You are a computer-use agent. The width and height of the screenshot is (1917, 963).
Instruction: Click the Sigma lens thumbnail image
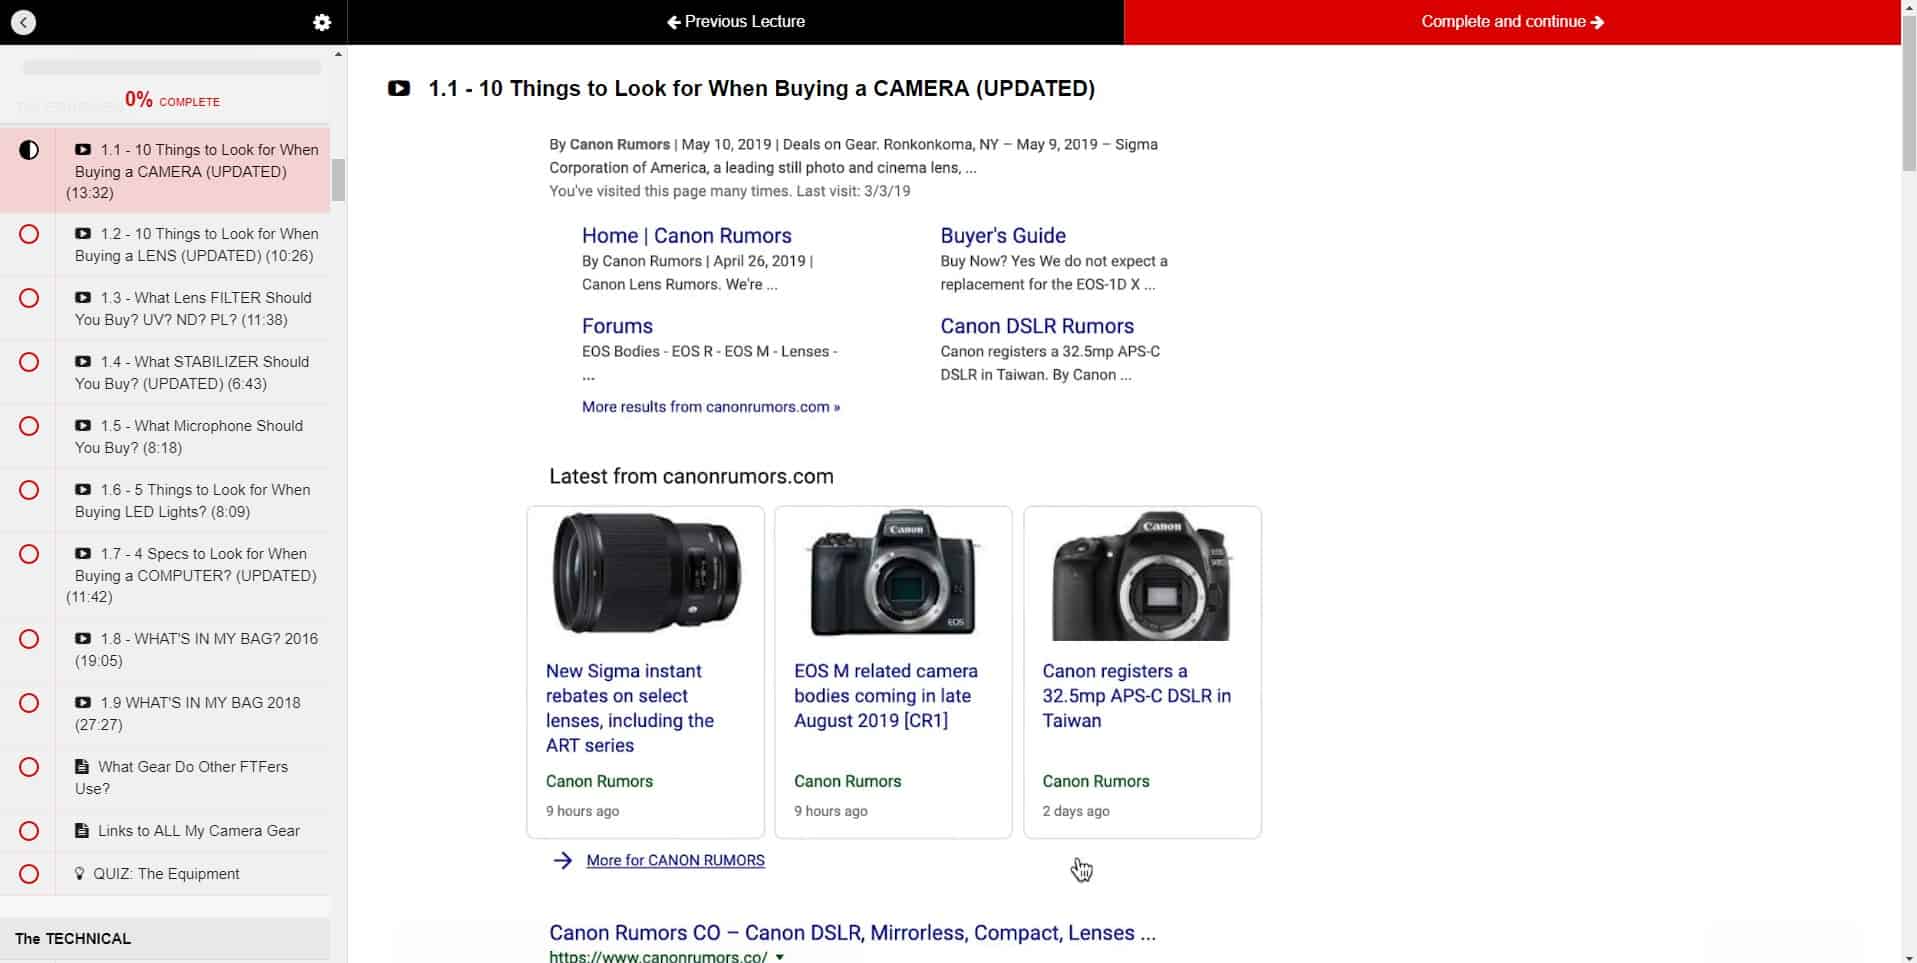[646, 574]
